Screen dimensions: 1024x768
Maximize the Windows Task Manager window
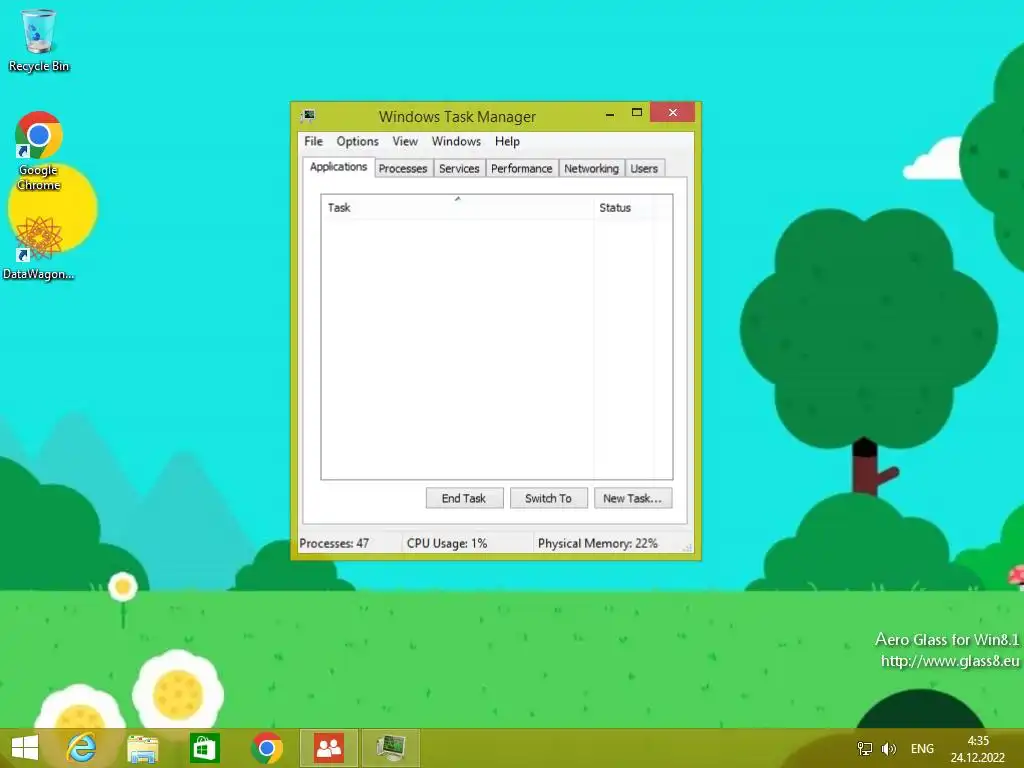click(637, 113)
